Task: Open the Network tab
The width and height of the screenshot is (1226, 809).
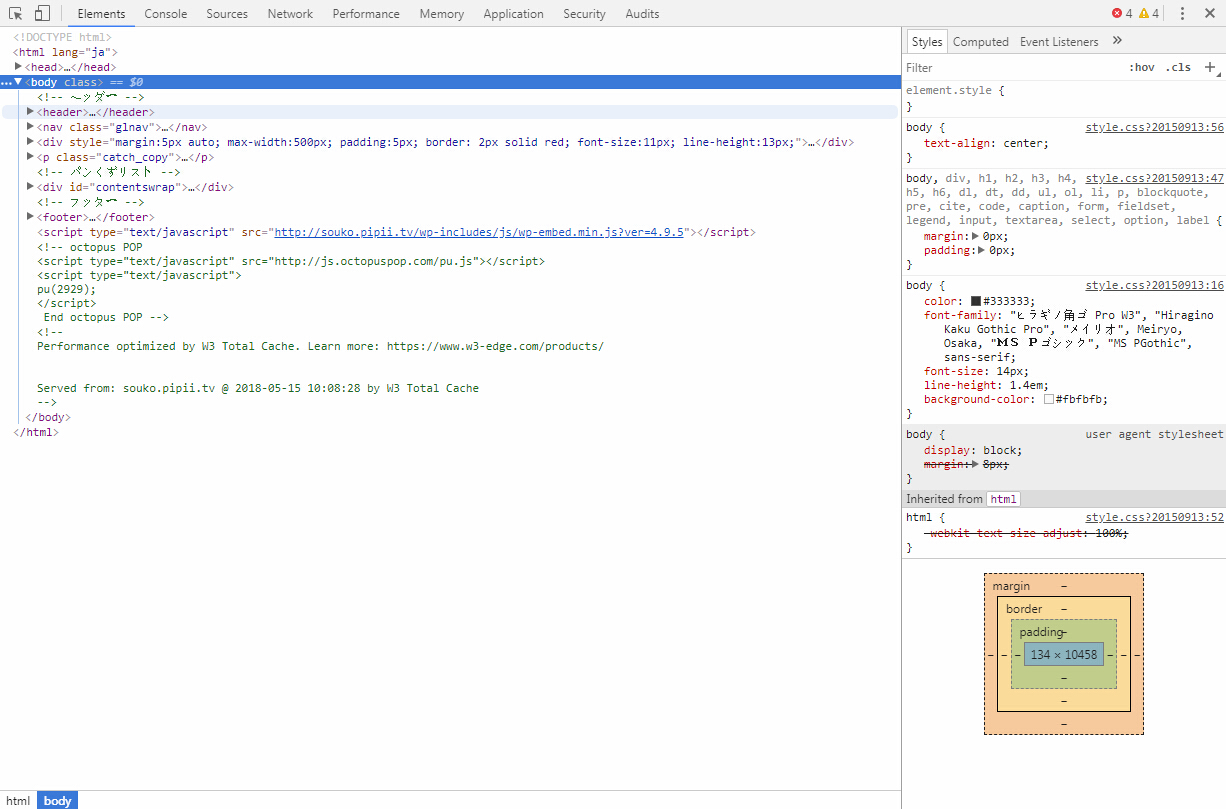Action: click(290, 14)
